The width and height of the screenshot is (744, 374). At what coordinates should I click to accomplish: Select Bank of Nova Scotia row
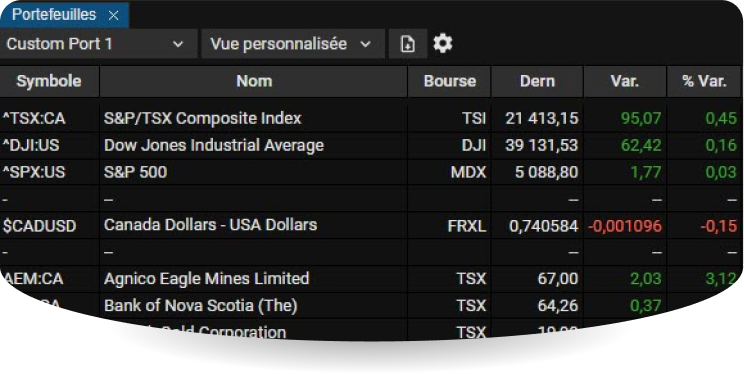[x=370, y=306]
